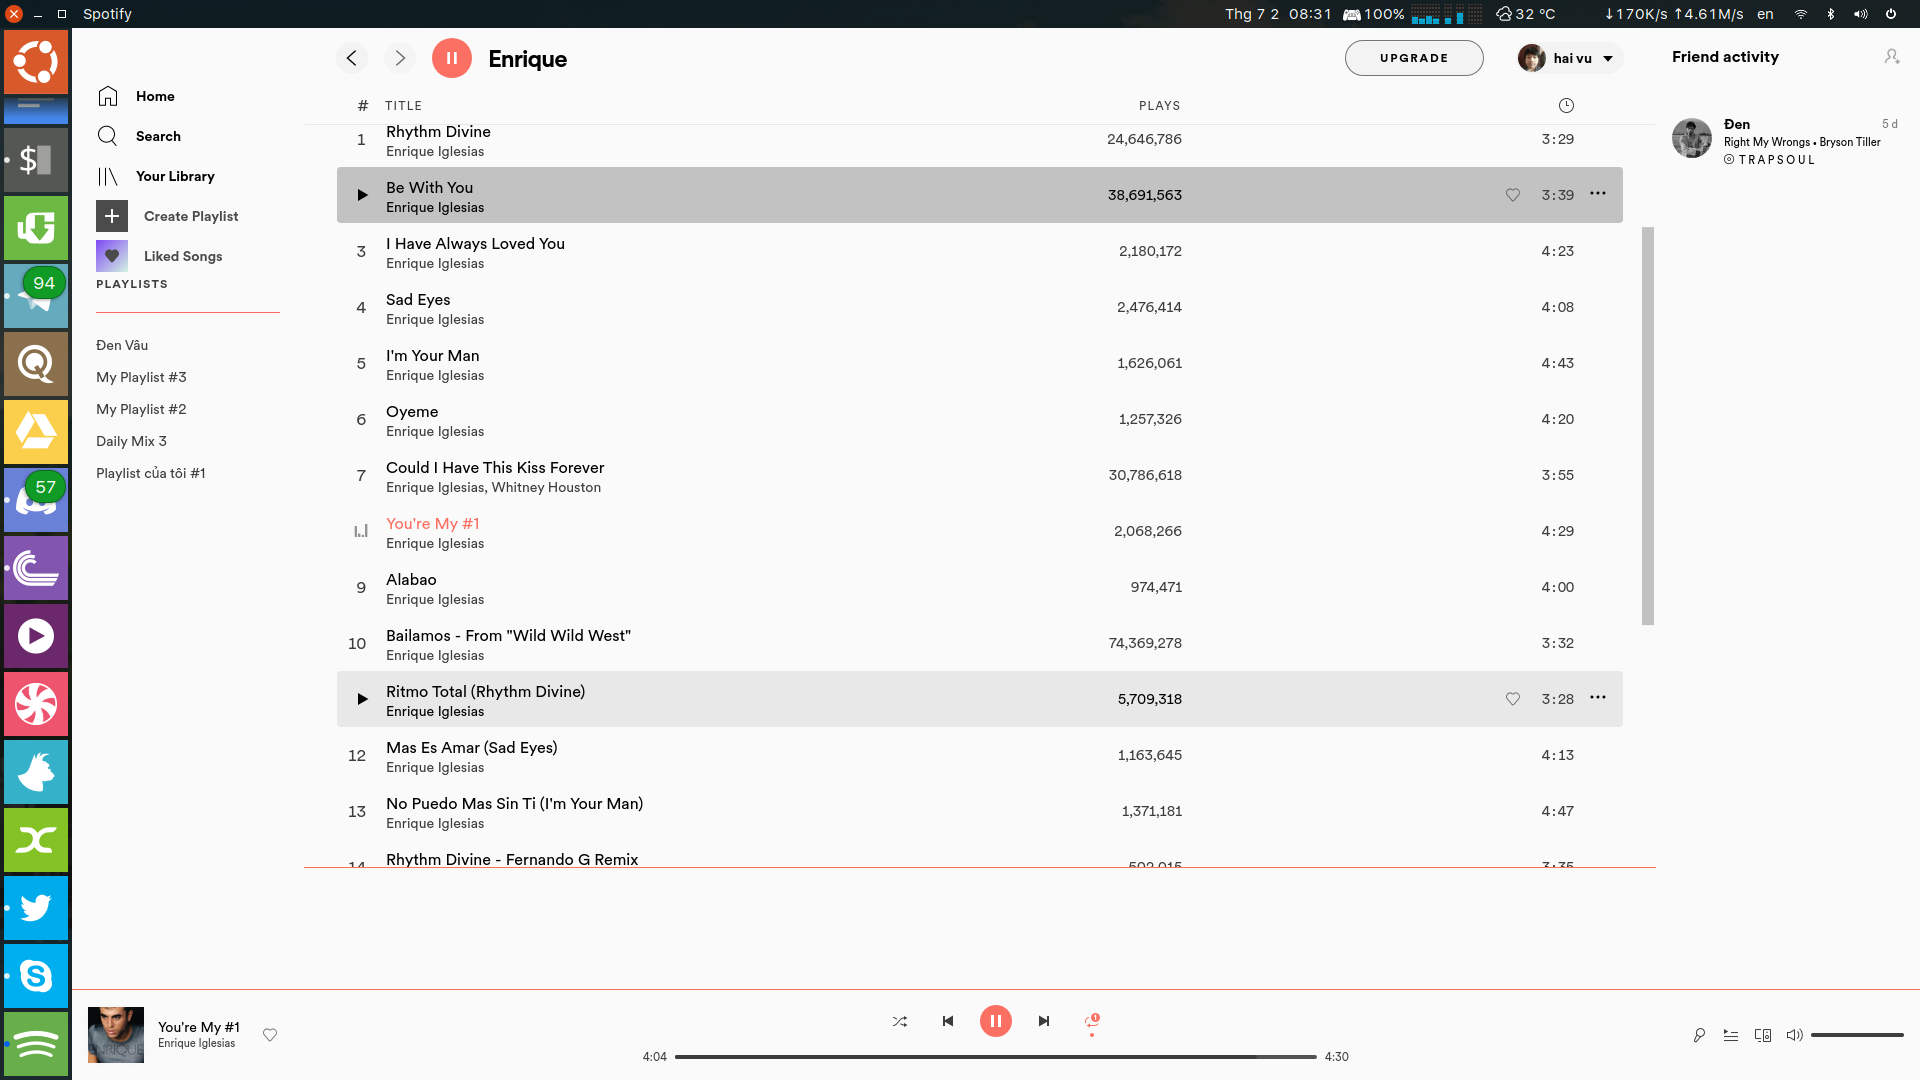Open more options for Be With You

pyautogui.click(x=1598, y=194)
